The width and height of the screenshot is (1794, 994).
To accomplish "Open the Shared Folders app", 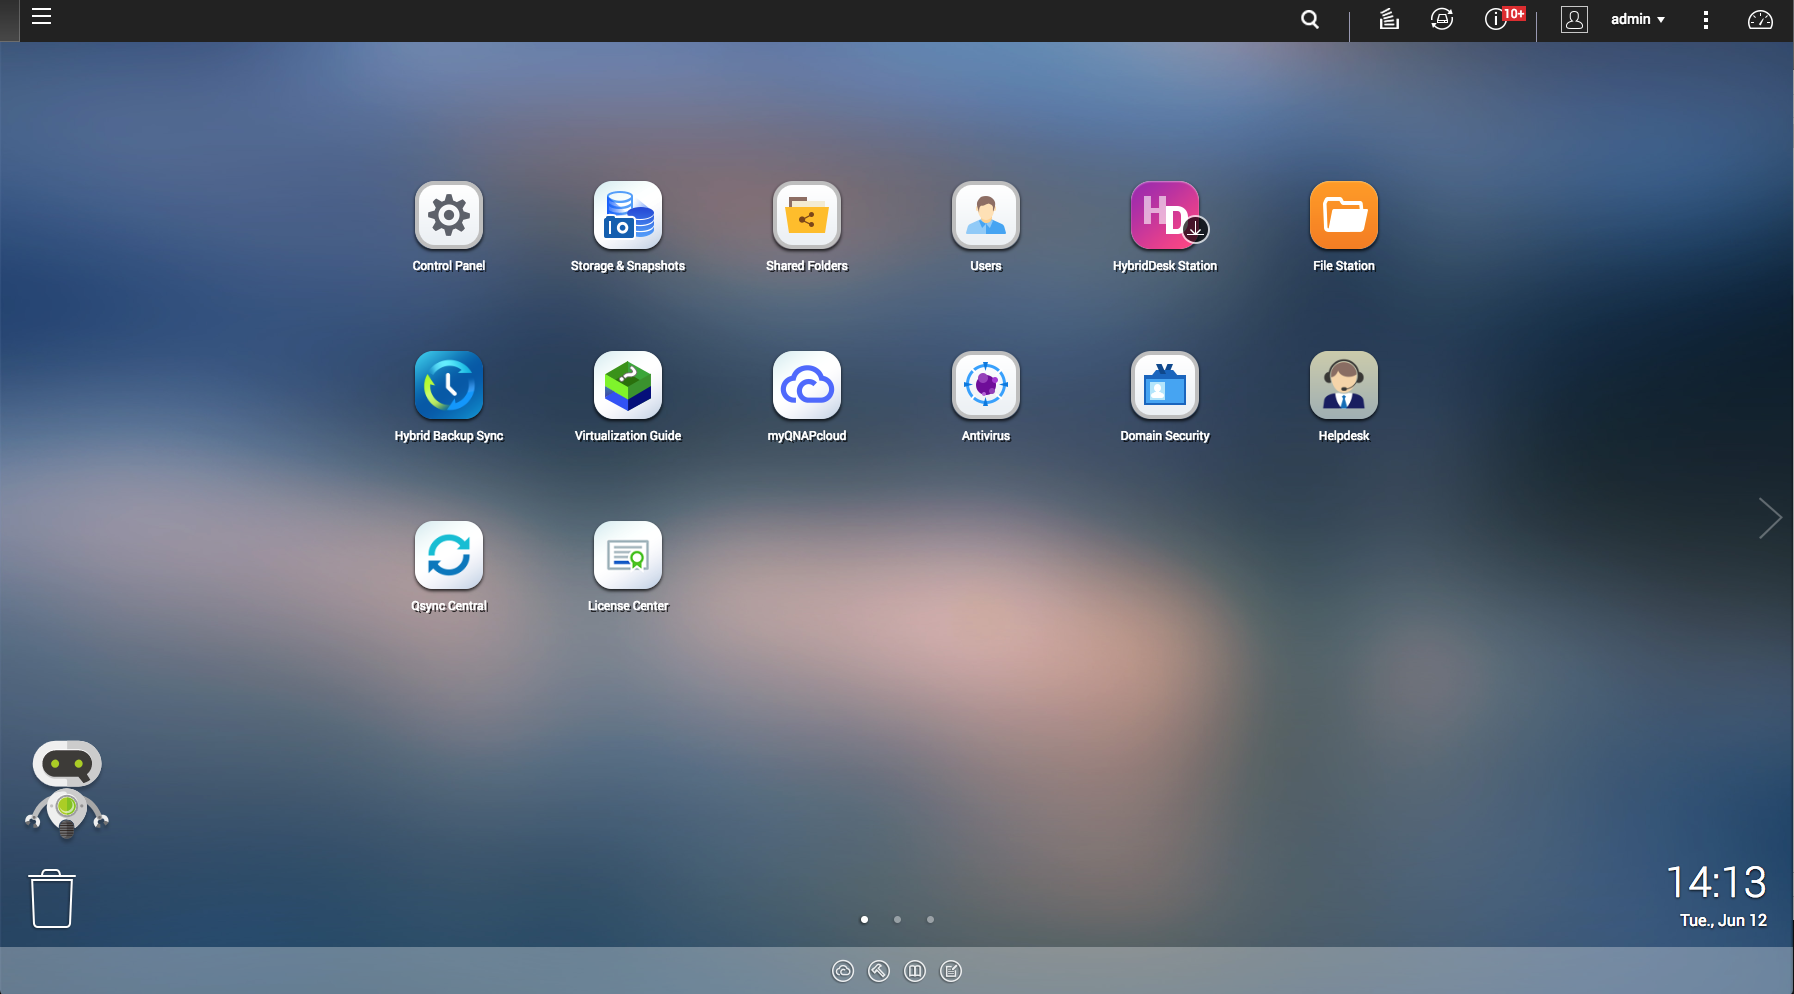I will point(806,215).
